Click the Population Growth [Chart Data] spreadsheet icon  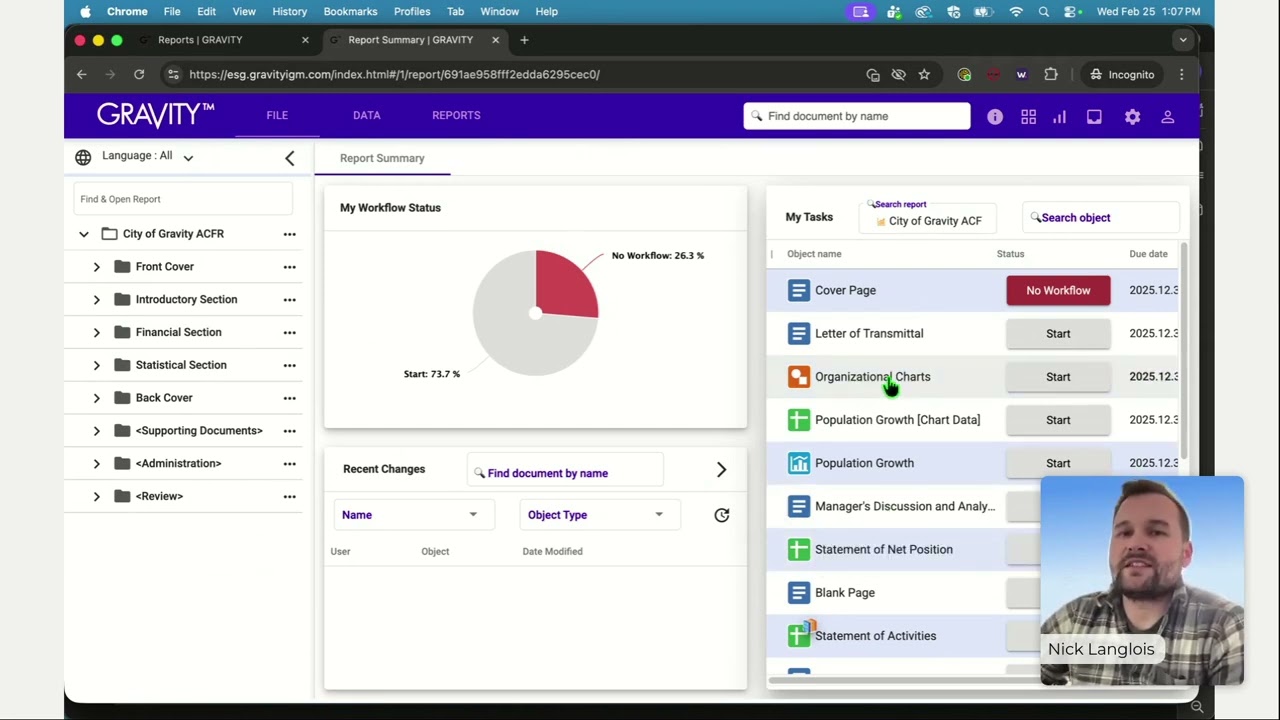(x=798, y=420)
